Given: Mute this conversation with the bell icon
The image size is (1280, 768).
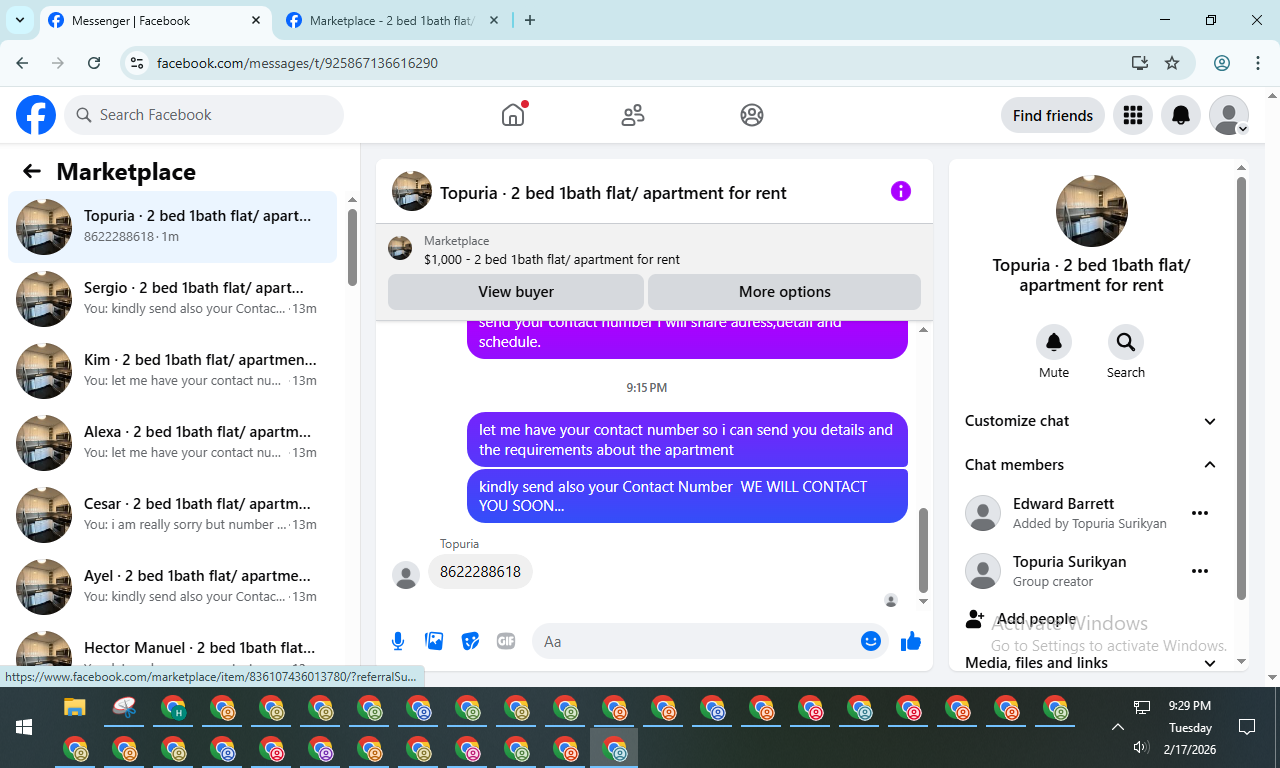Looking at the screenshot, I should (x=1054, y=342).
